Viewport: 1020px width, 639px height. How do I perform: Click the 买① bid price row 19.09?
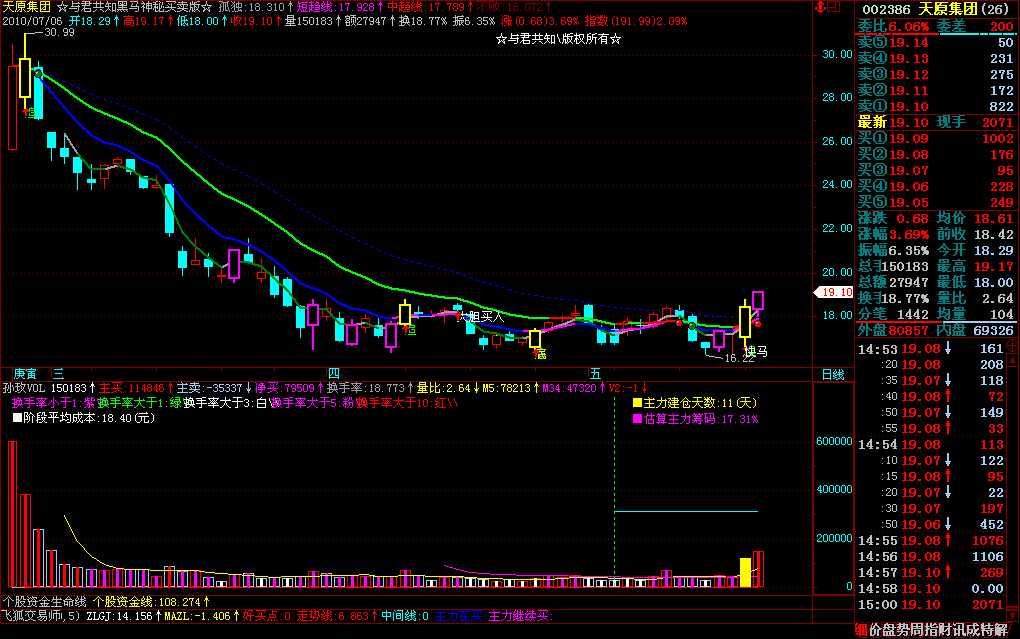(x=935, y=139)
